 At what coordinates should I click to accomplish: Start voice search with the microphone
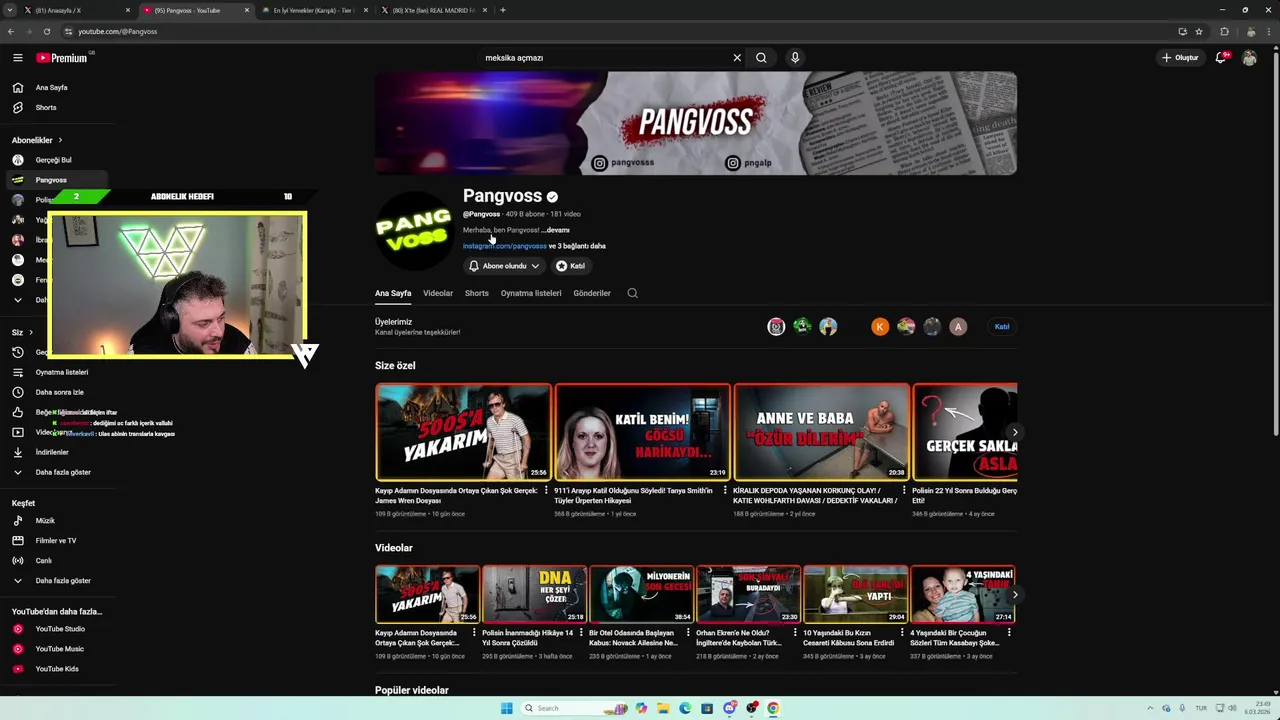[795, 58]
